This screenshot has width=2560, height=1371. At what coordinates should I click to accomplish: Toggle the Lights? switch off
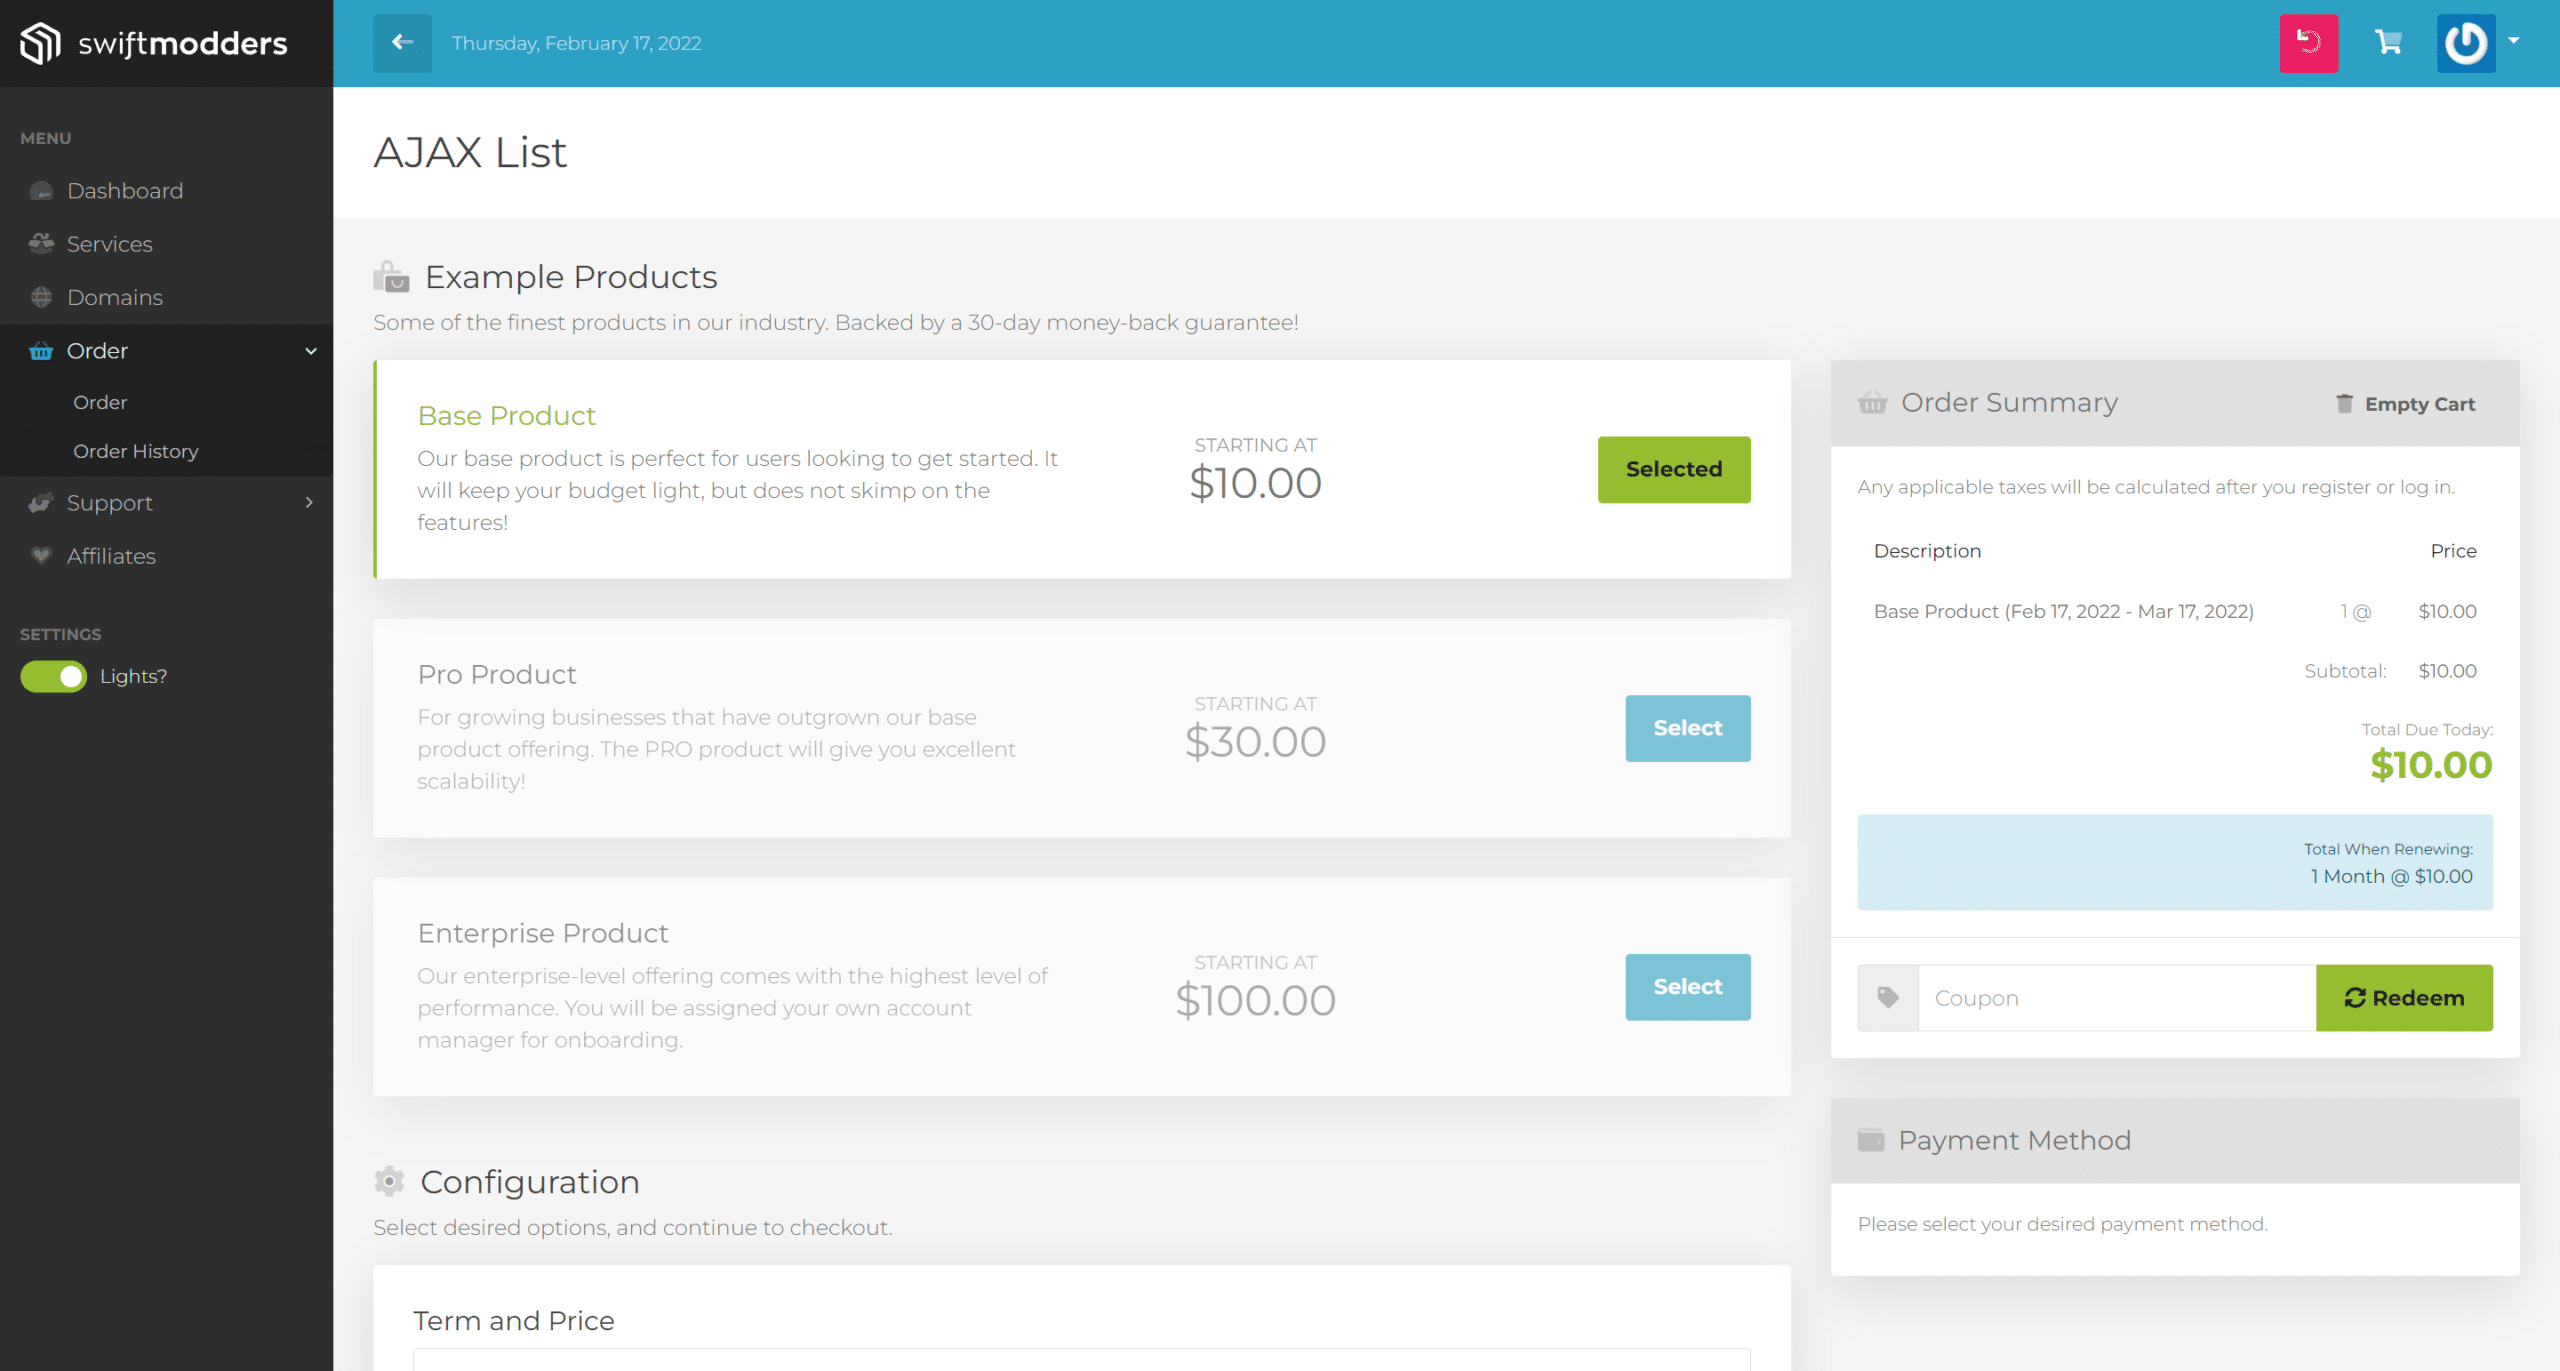pyautogui.click(x=54, y=676)
